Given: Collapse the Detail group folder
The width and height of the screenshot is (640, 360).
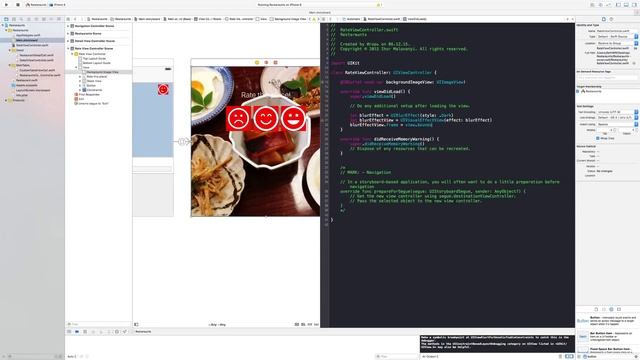Looking at the screenshot, I should [x=10, y=50].
